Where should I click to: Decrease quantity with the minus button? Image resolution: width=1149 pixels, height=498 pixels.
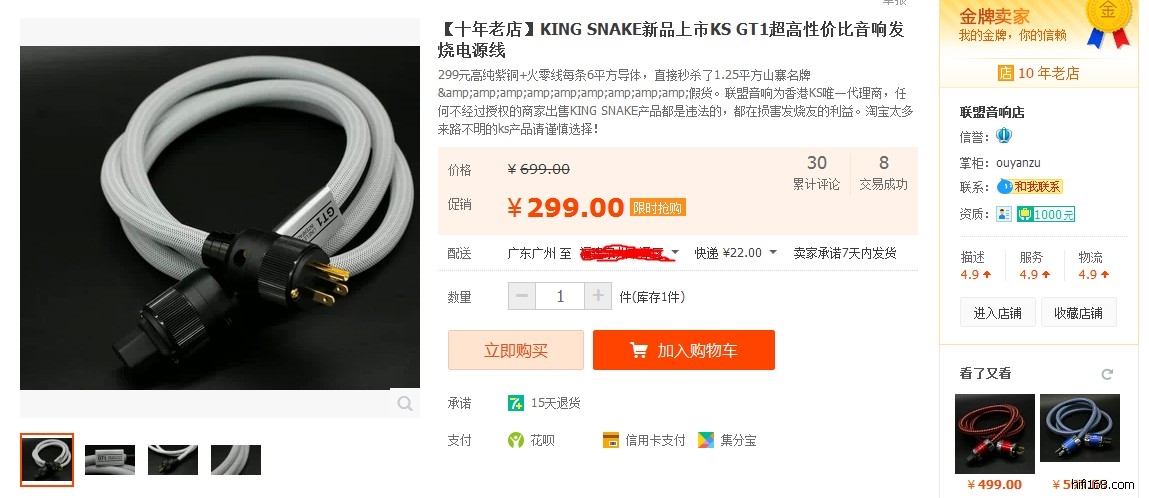pyautogui.click(x=522, y=297)
